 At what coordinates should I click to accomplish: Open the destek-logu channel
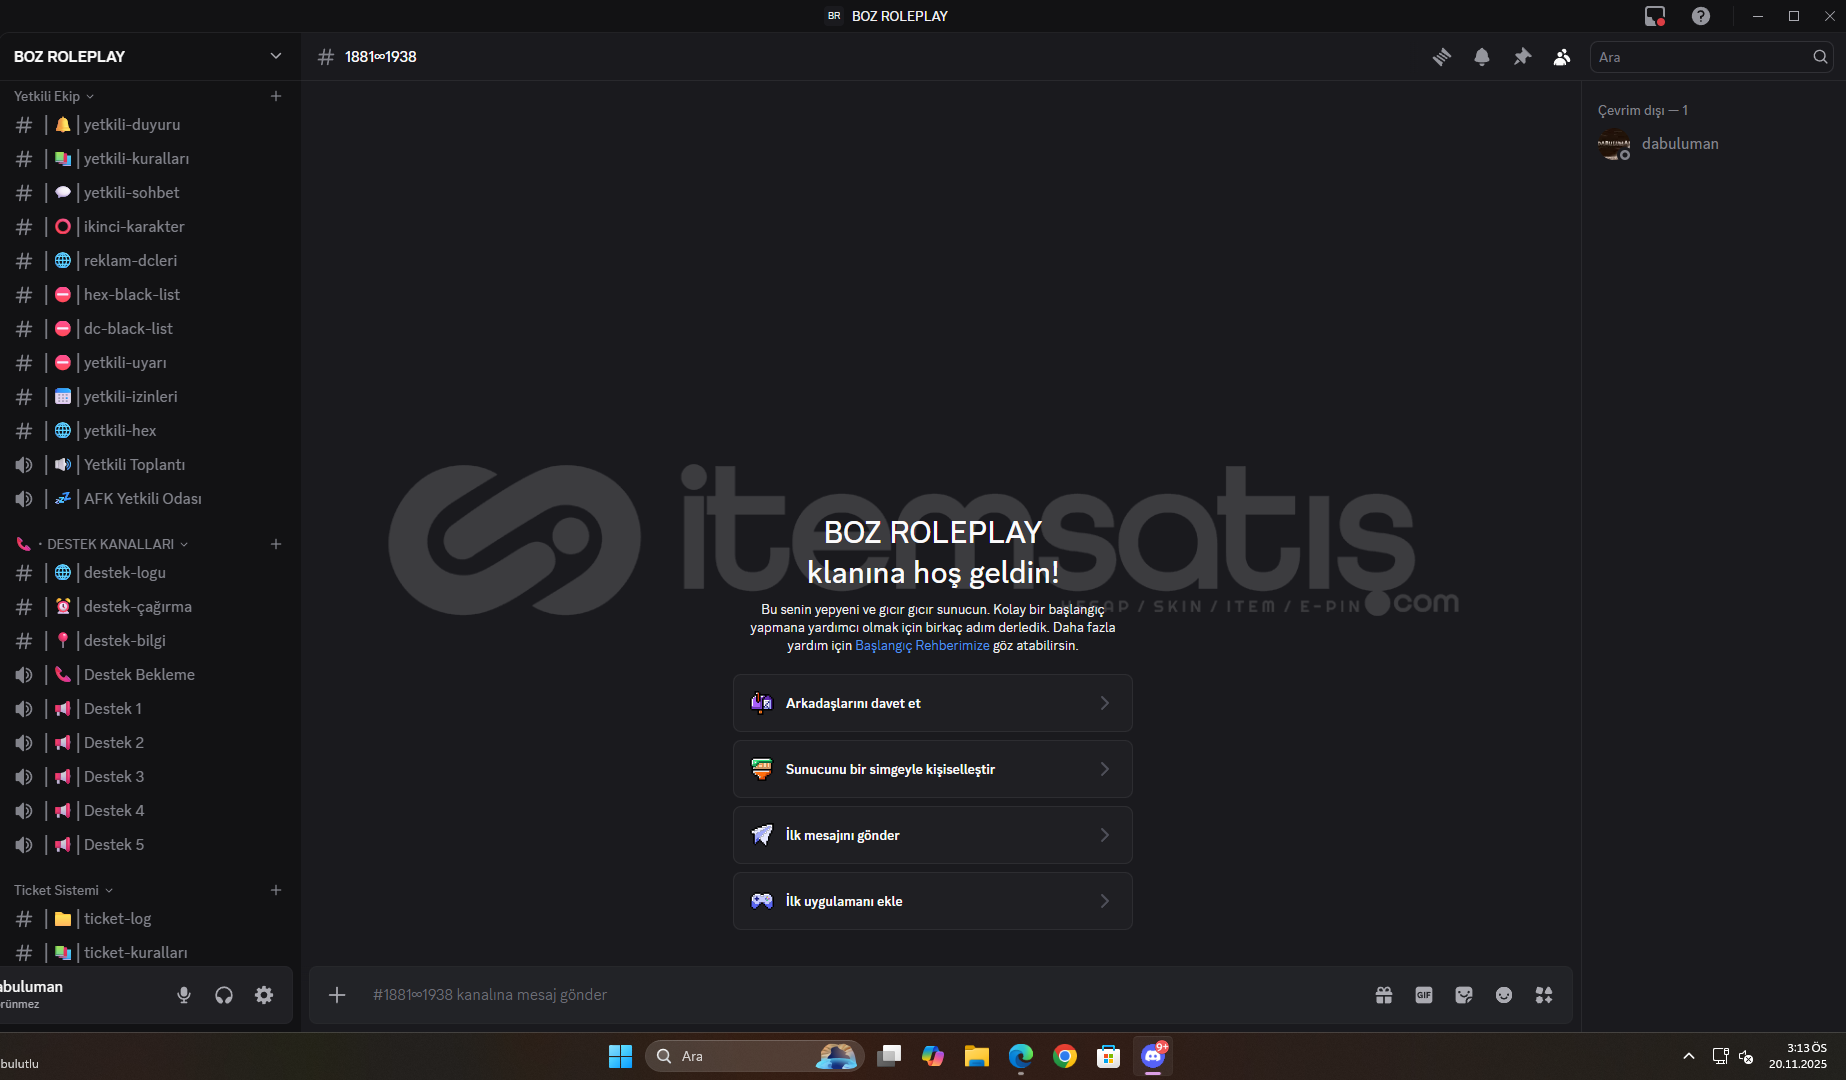coord(148,573)
